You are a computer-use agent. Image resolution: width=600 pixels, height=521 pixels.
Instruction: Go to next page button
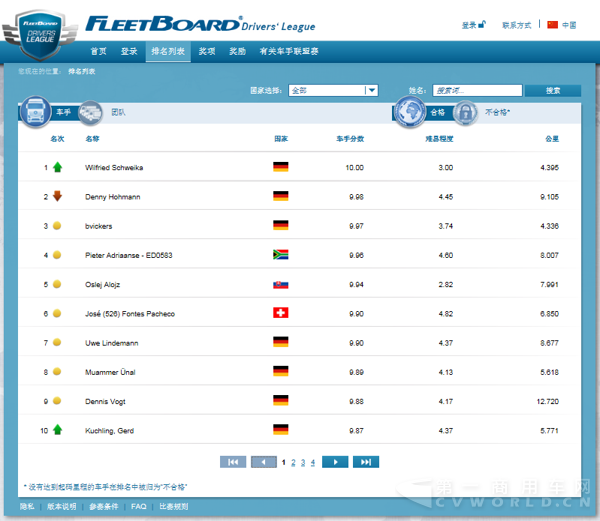[x=335, y=462]
